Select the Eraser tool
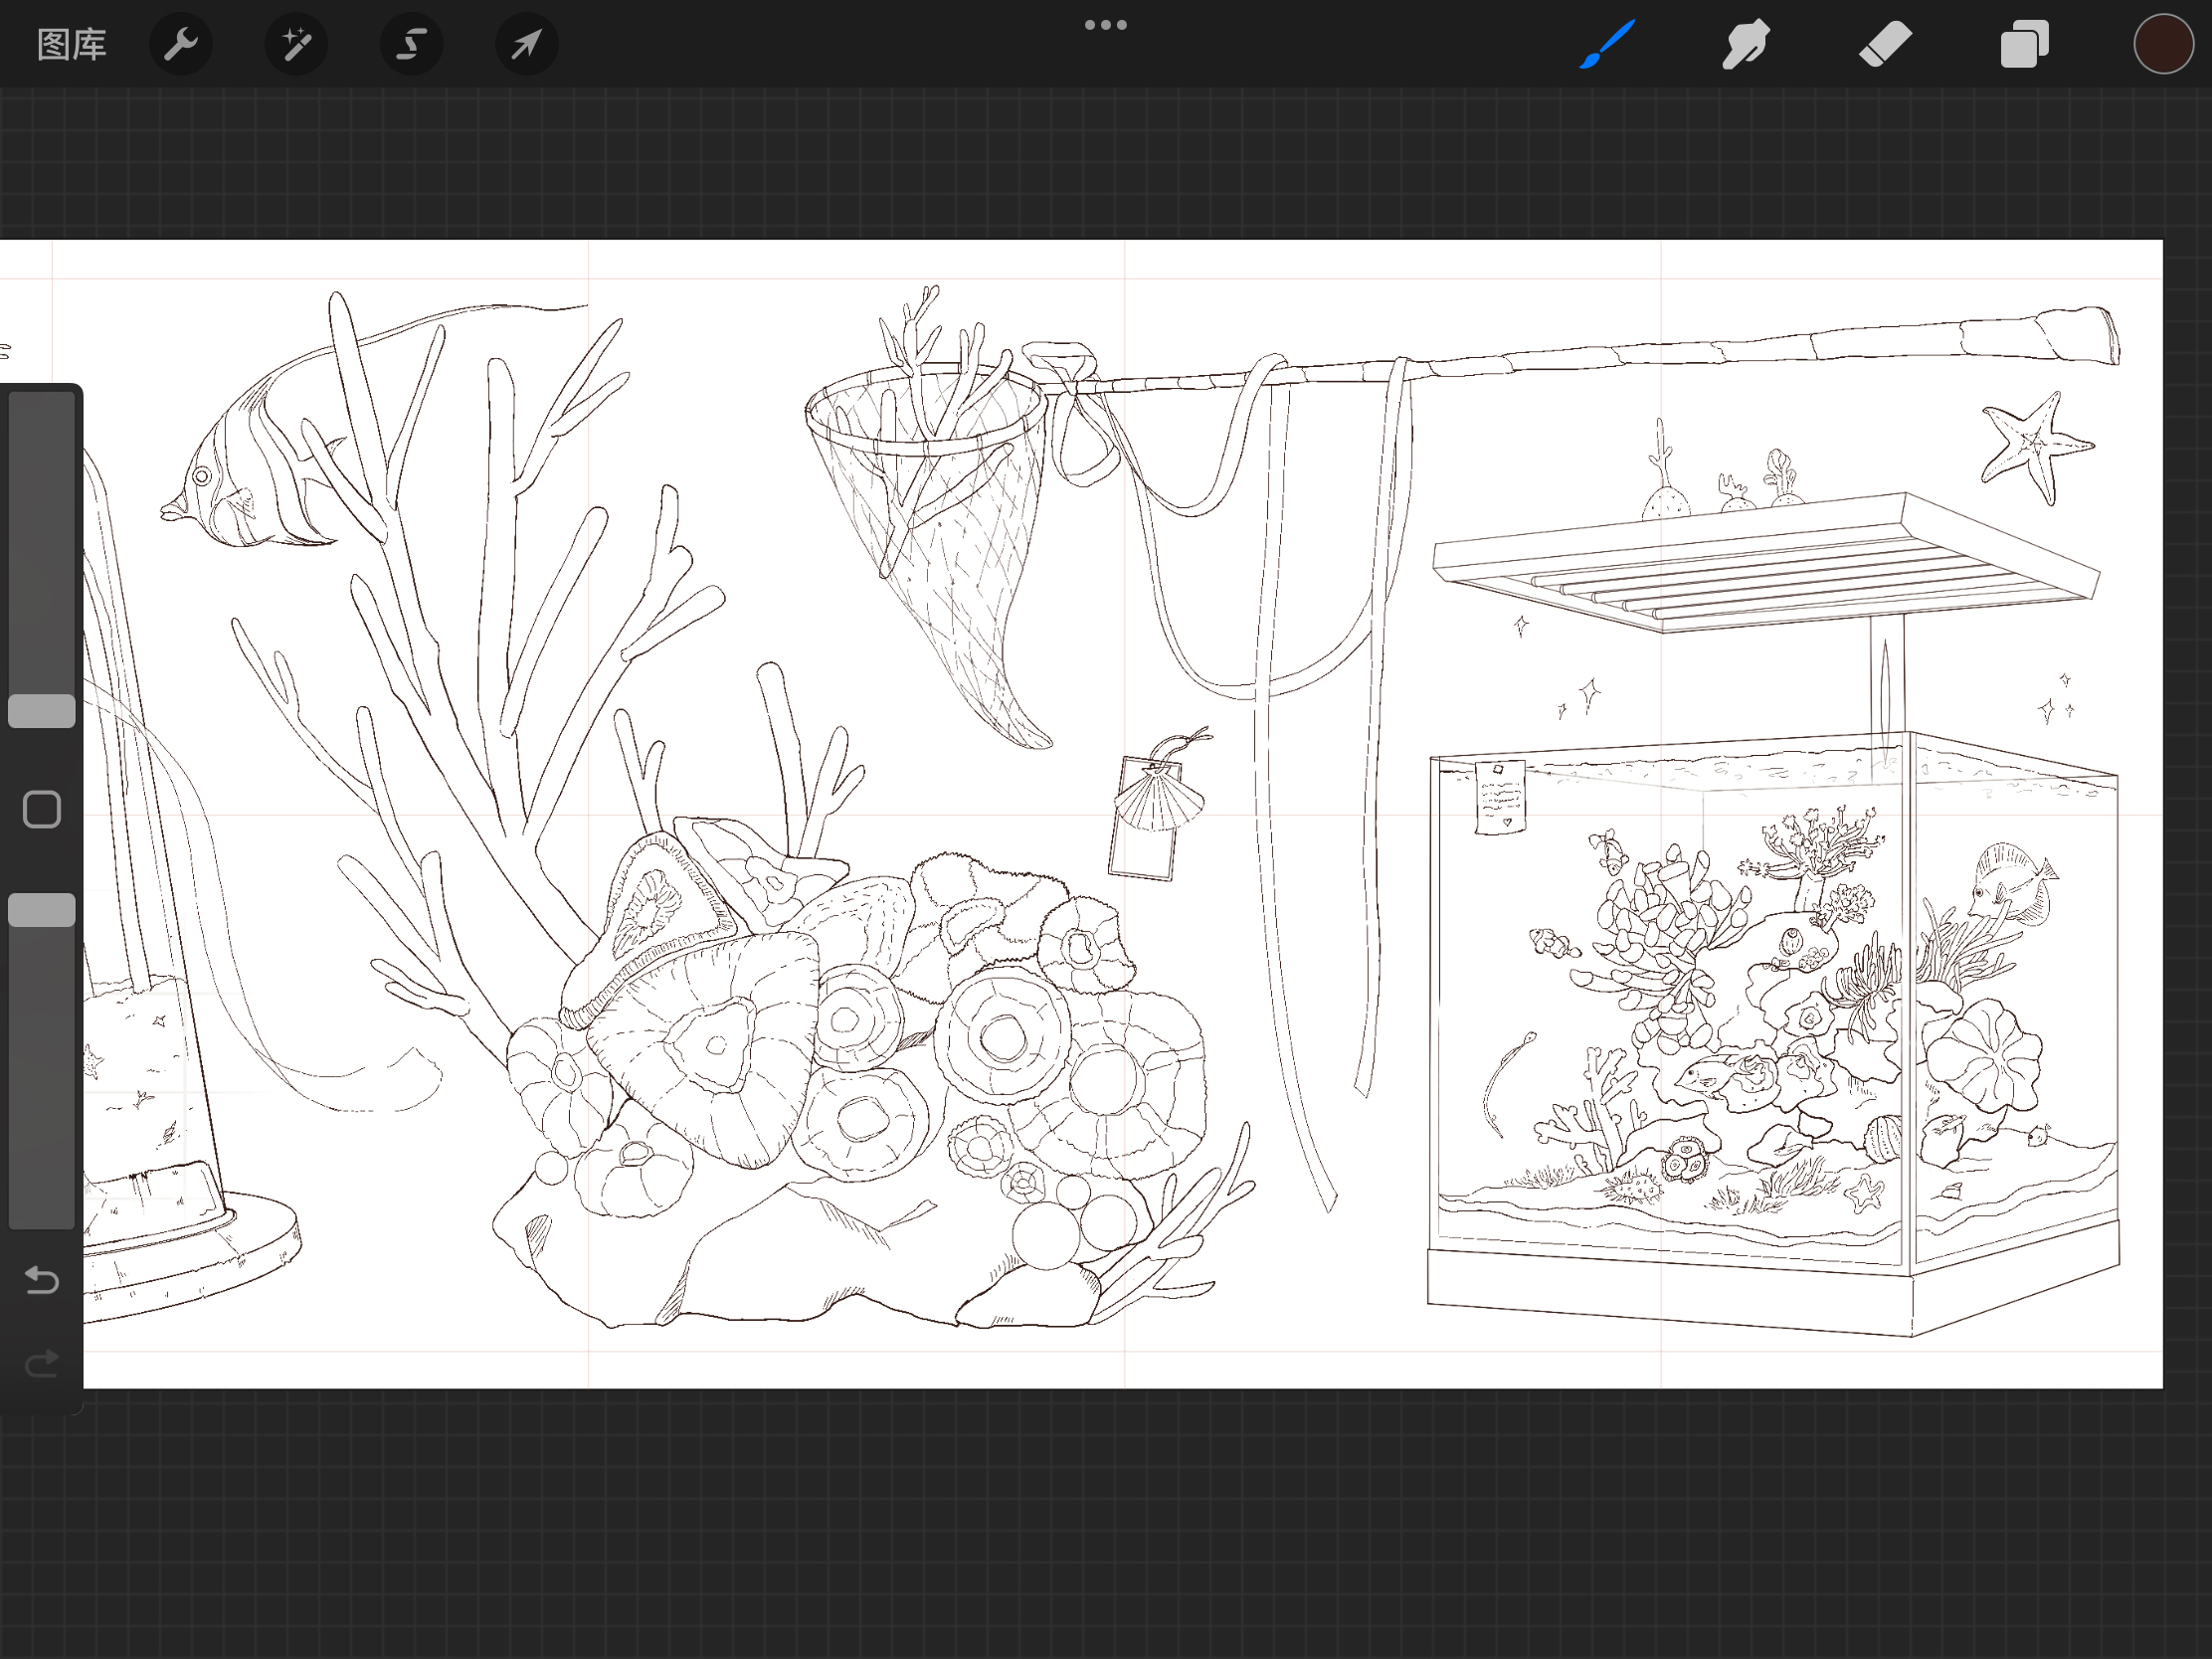Screen dimensions: 2212x1659 pyautogui.click(x=1885, y=45)
